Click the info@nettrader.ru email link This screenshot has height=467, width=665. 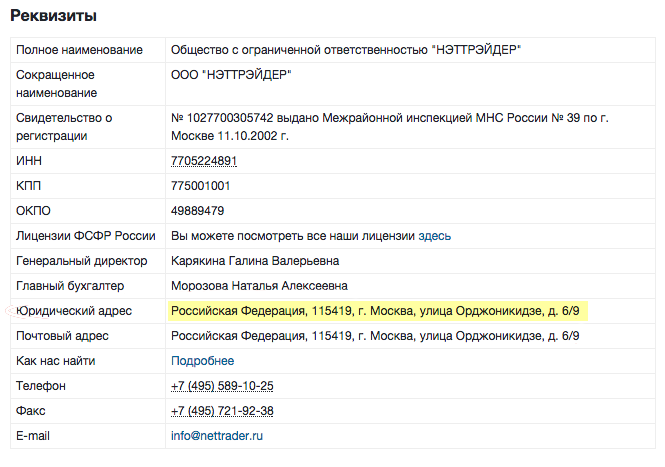[x=217, y=436]
